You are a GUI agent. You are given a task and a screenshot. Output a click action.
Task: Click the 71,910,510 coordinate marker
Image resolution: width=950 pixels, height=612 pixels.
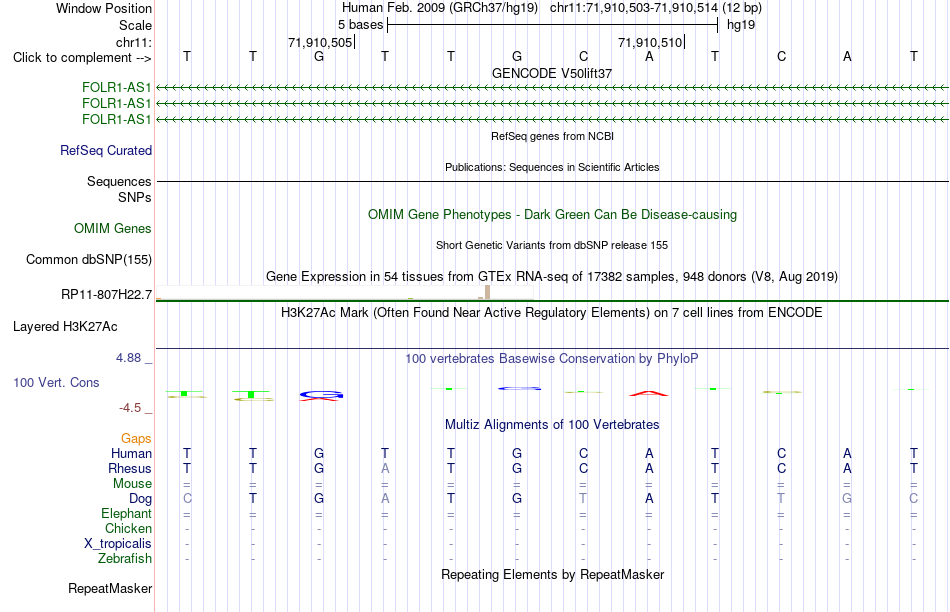(650, 42)
